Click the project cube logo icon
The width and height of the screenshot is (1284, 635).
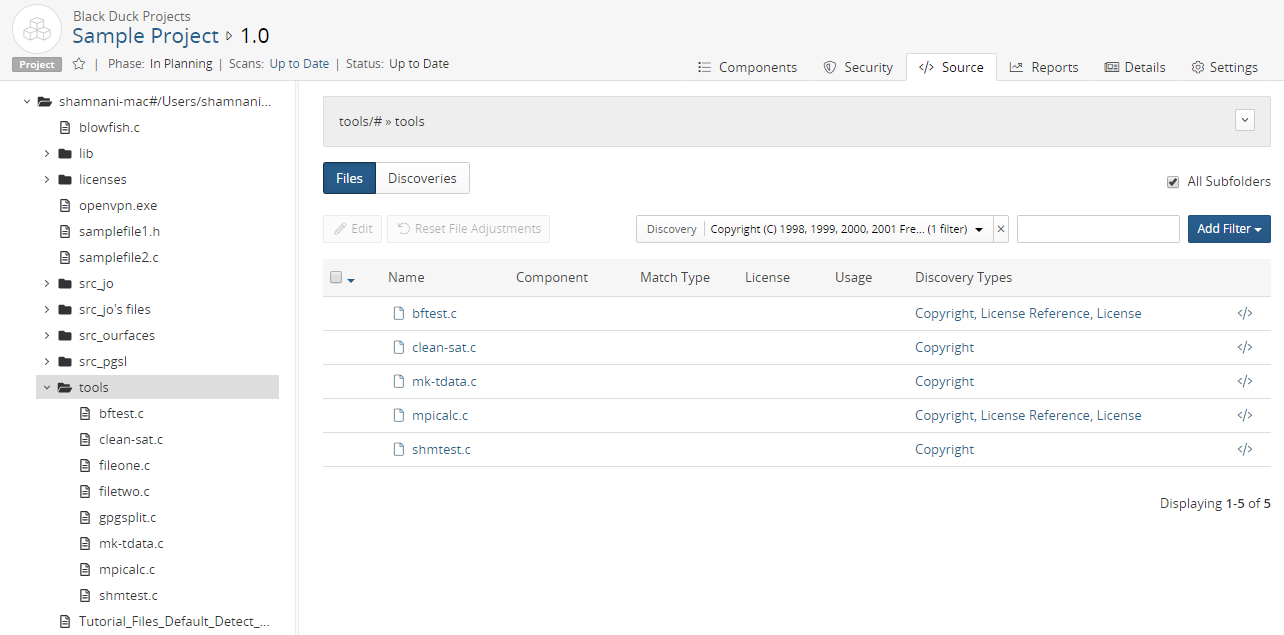tap(37, 30)
